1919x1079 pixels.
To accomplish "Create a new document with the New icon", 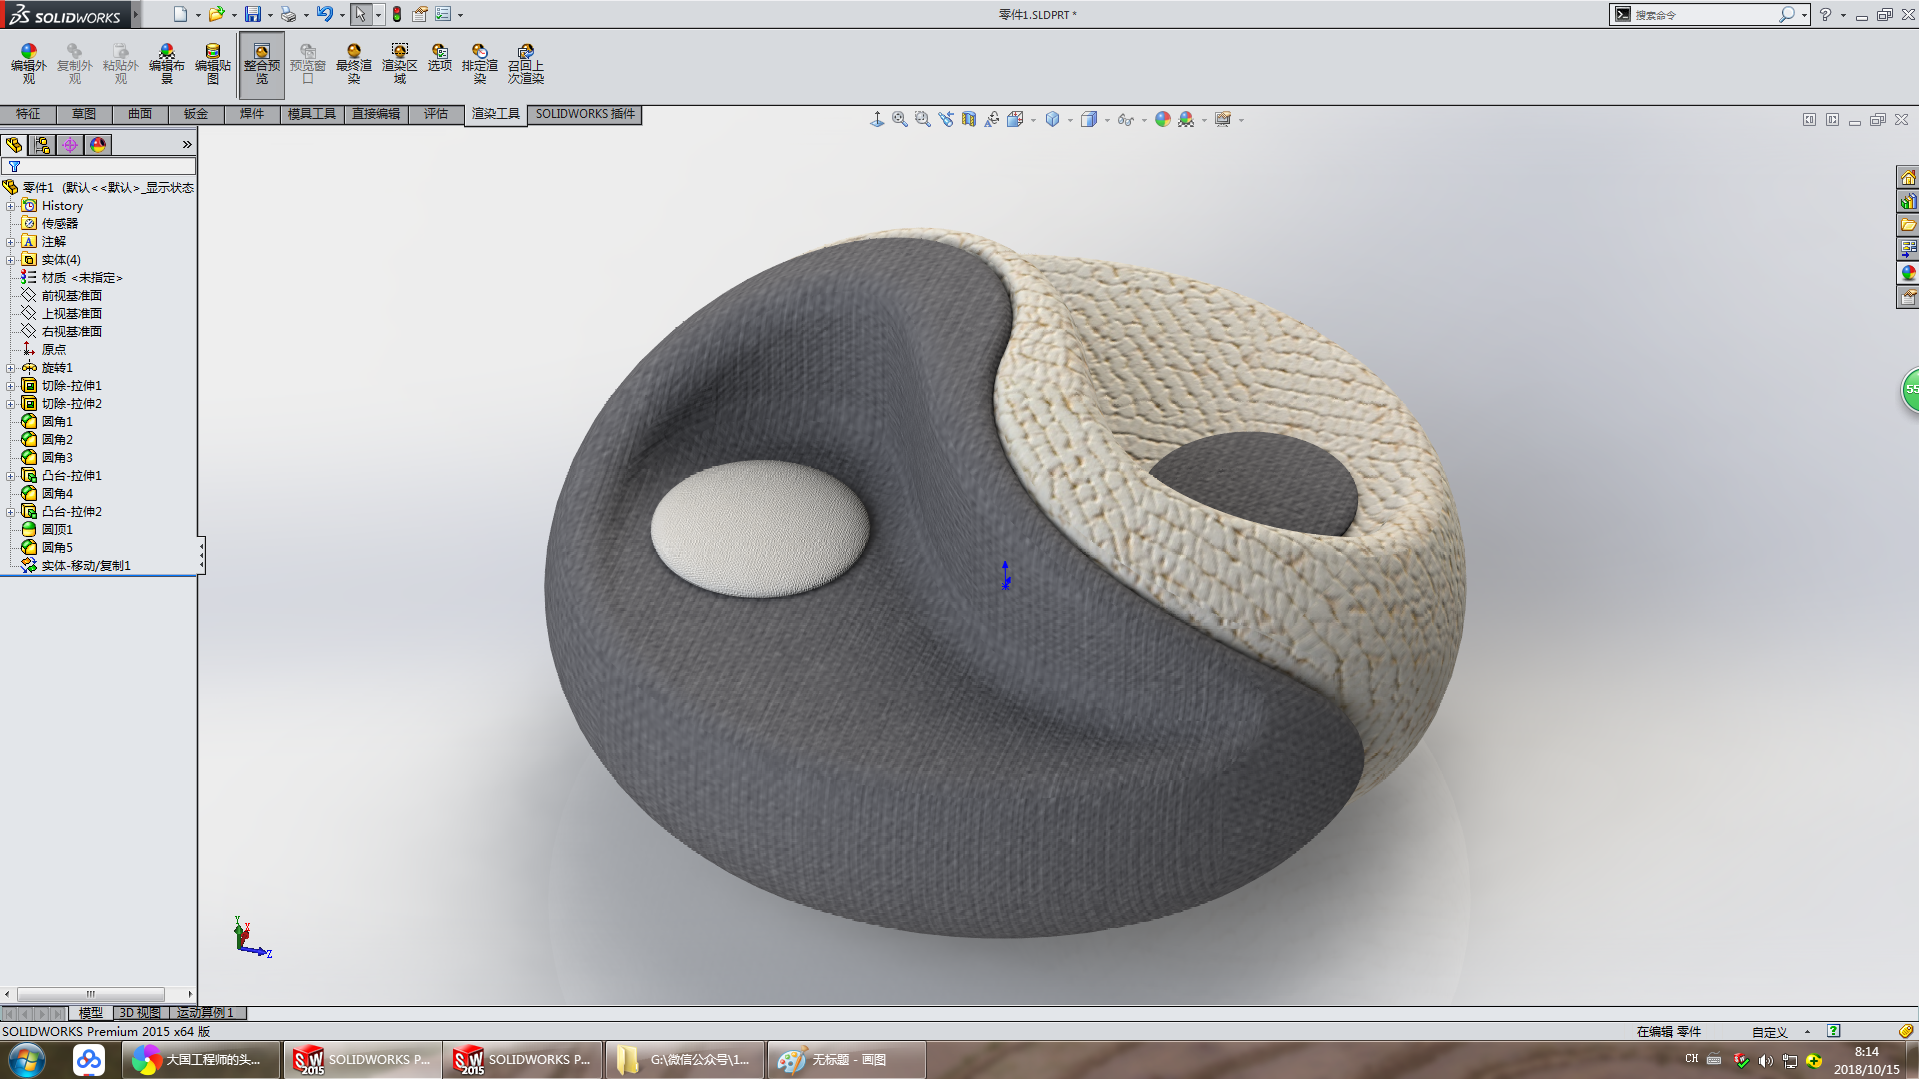I will (180, 14).
